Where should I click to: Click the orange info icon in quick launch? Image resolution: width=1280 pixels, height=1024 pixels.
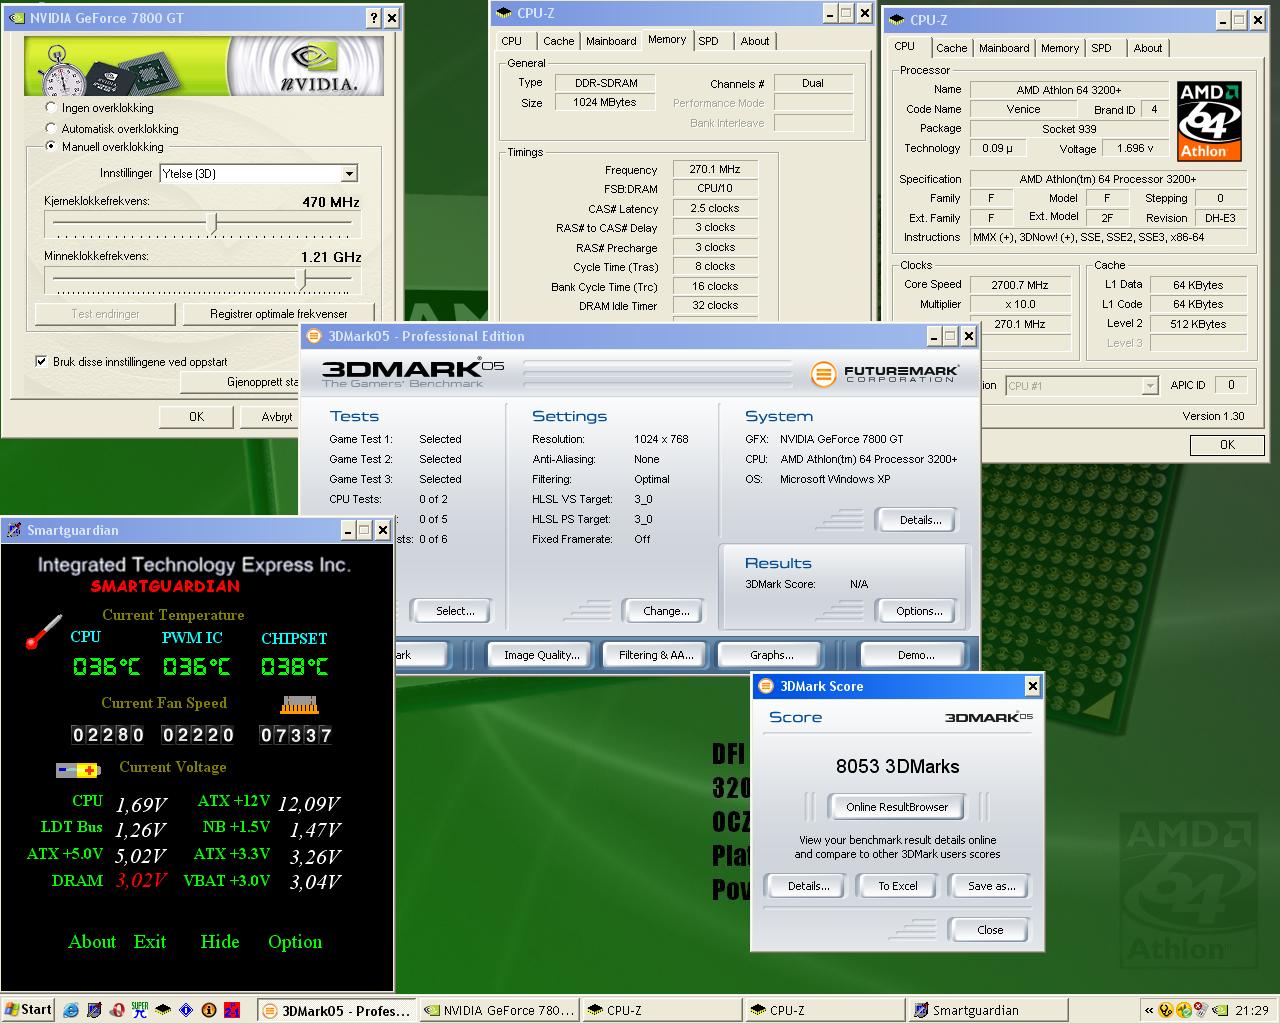(209, 1010)
